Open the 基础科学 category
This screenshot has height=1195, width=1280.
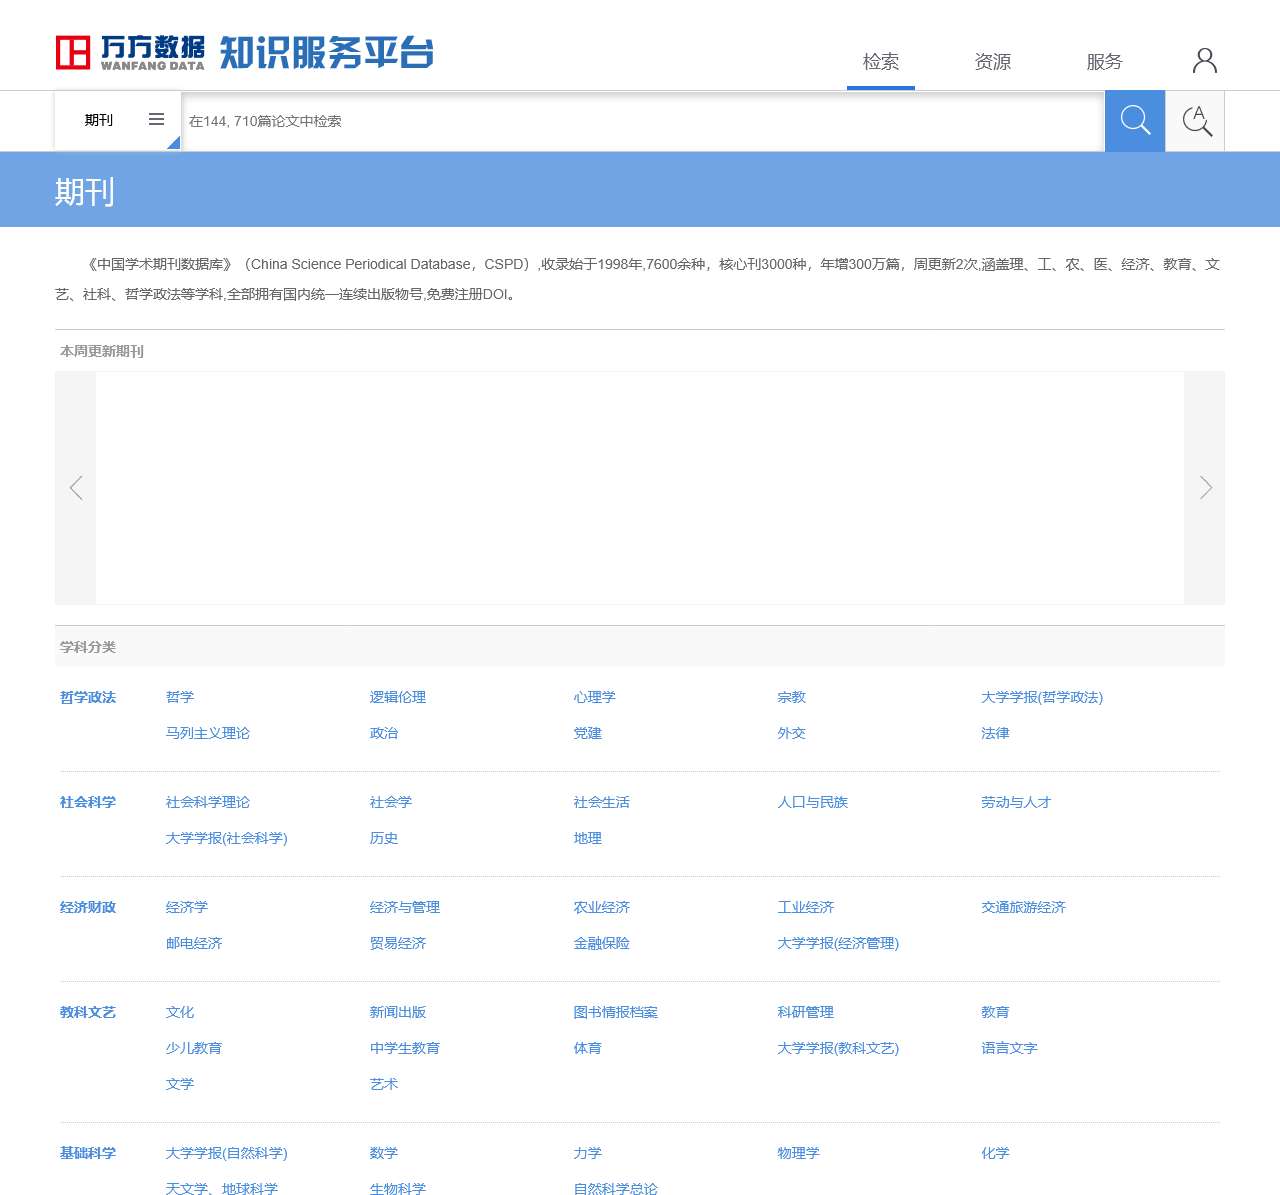point(88,1154)
